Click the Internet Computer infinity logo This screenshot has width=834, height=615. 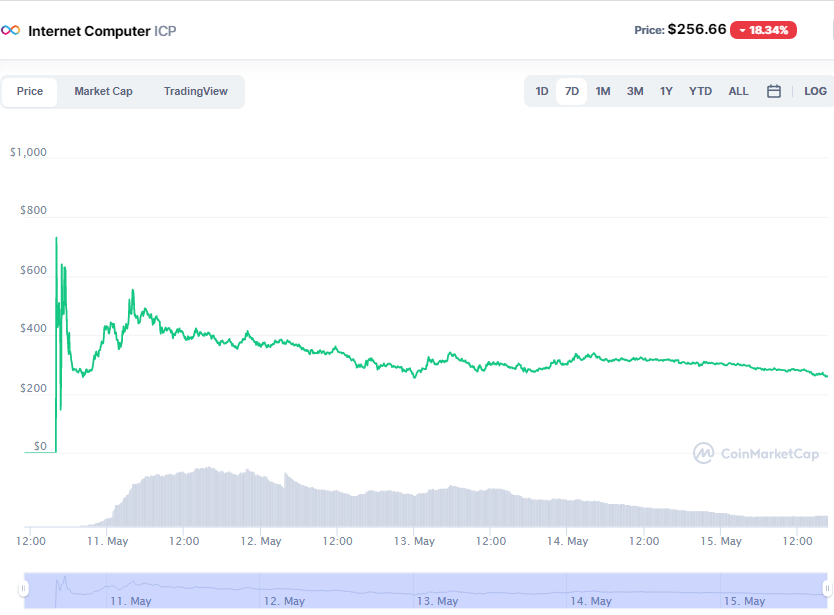coord(10,30)
